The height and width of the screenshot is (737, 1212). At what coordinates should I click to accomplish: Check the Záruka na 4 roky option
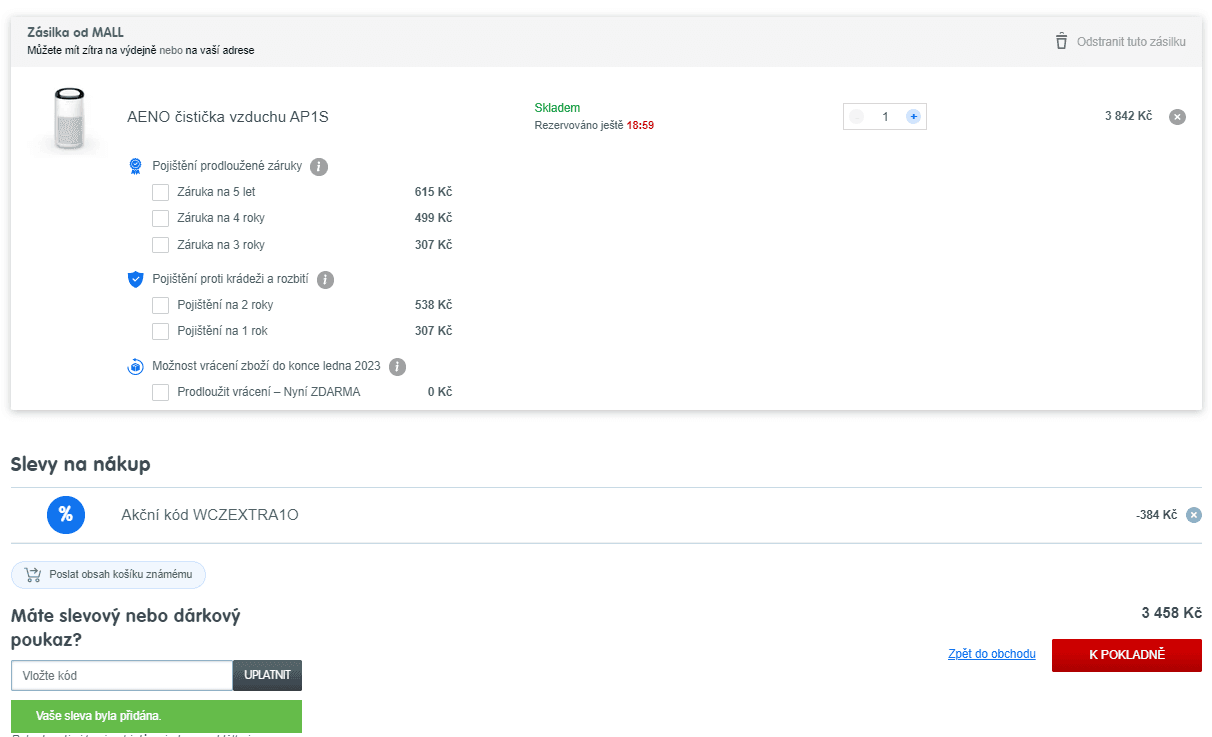pos(160,218)
